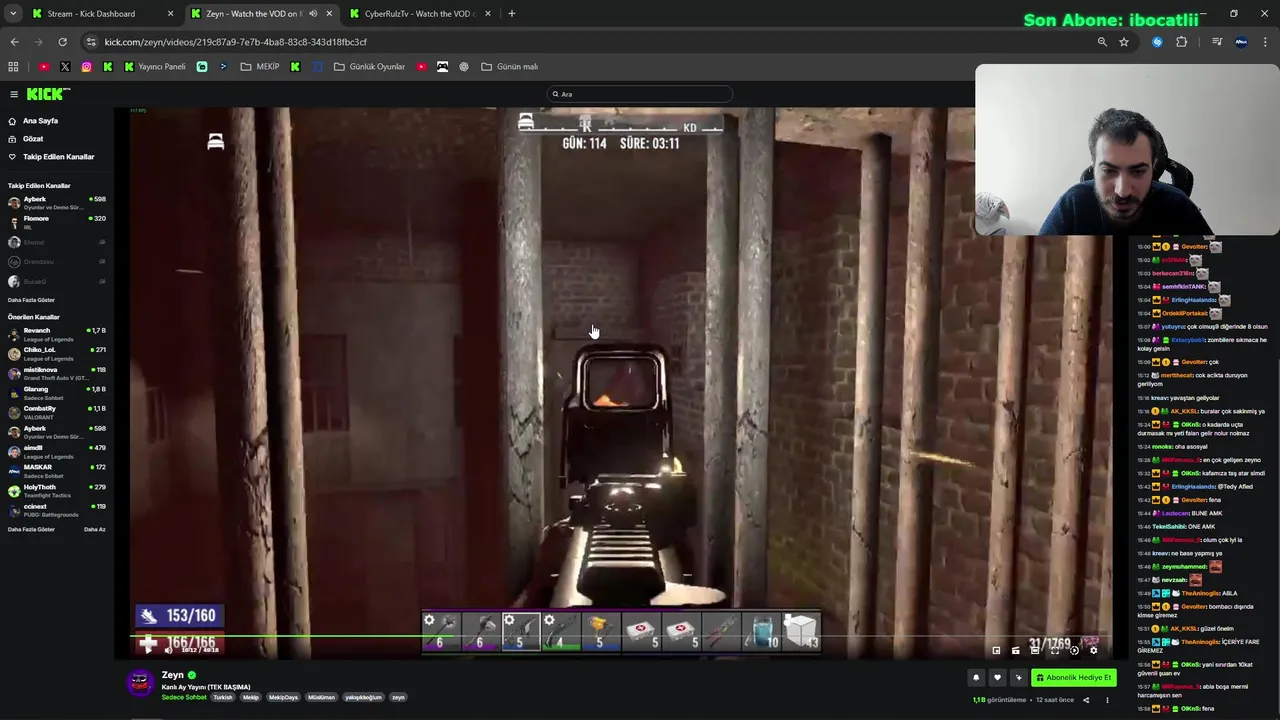Open the Günlük Oyunlar bookmark folder

click(370, 67)
